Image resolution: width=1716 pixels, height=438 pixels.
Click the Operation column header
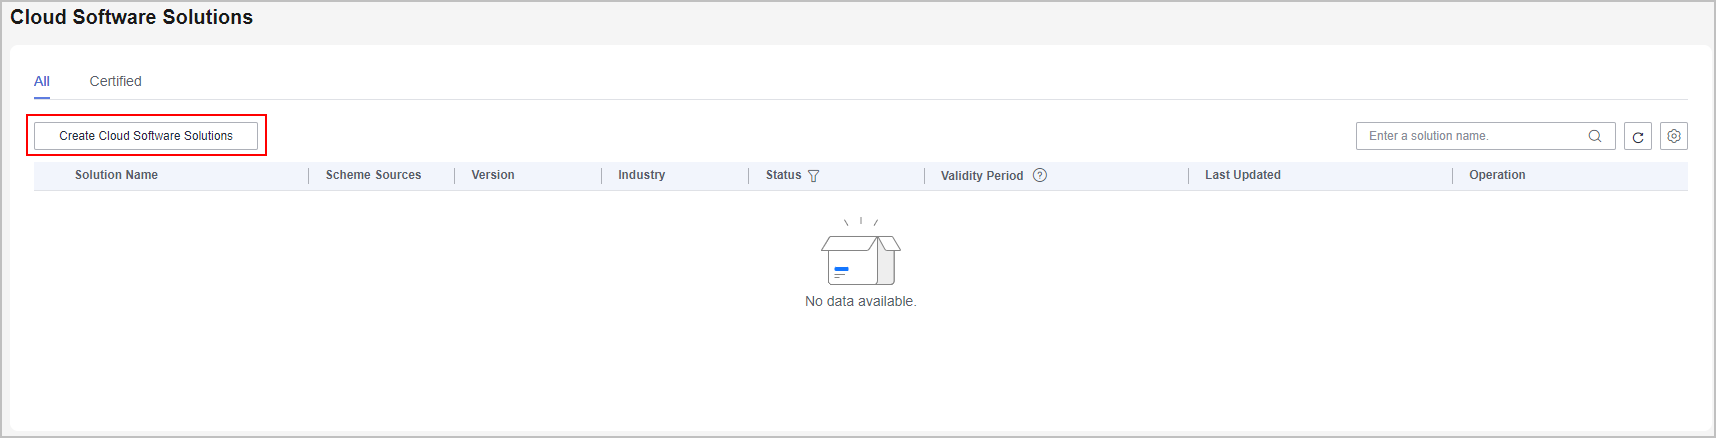(1497, 175)
